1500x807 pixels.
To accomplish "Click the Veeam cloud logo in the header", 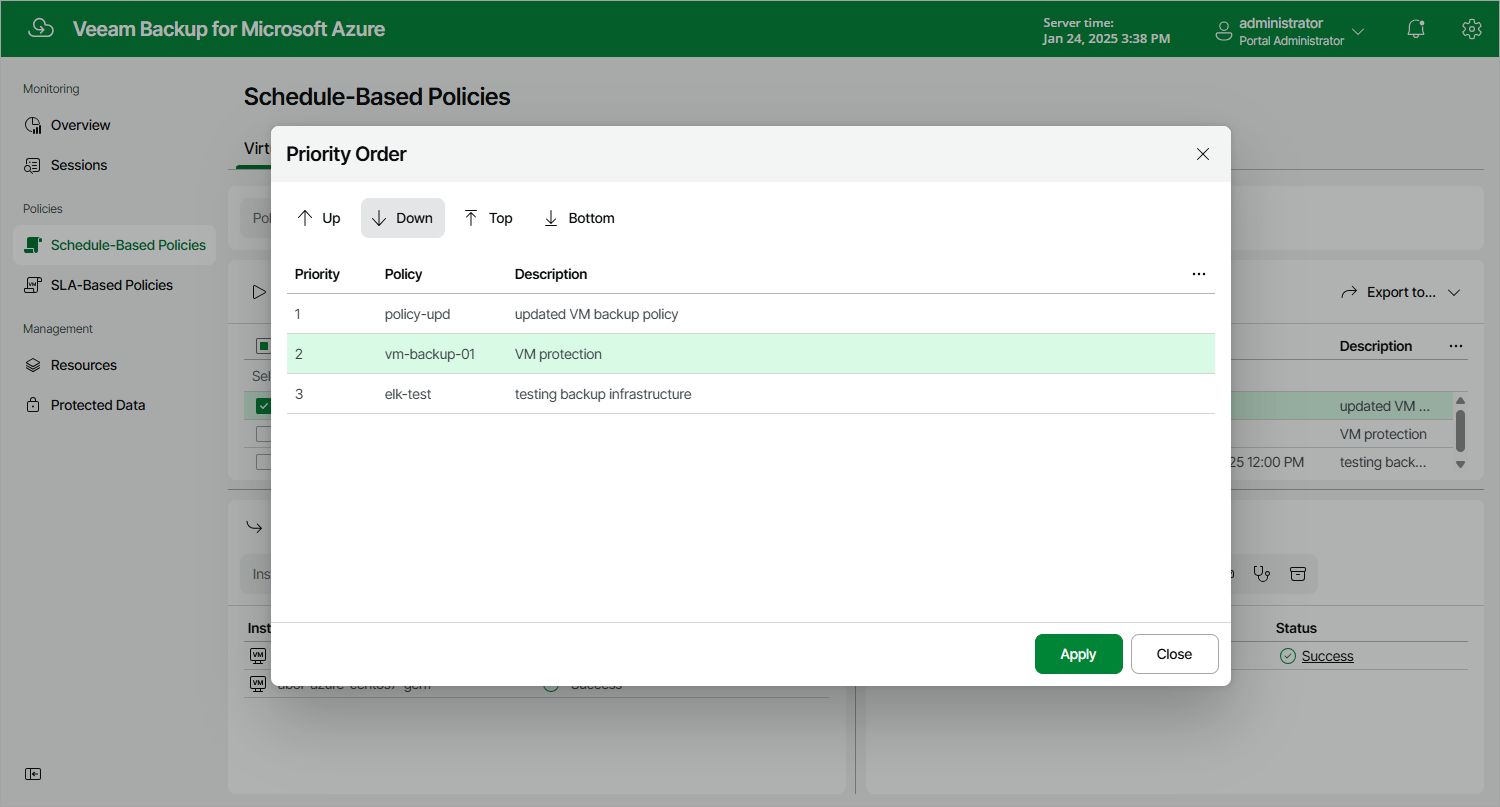I will point(41,28).
